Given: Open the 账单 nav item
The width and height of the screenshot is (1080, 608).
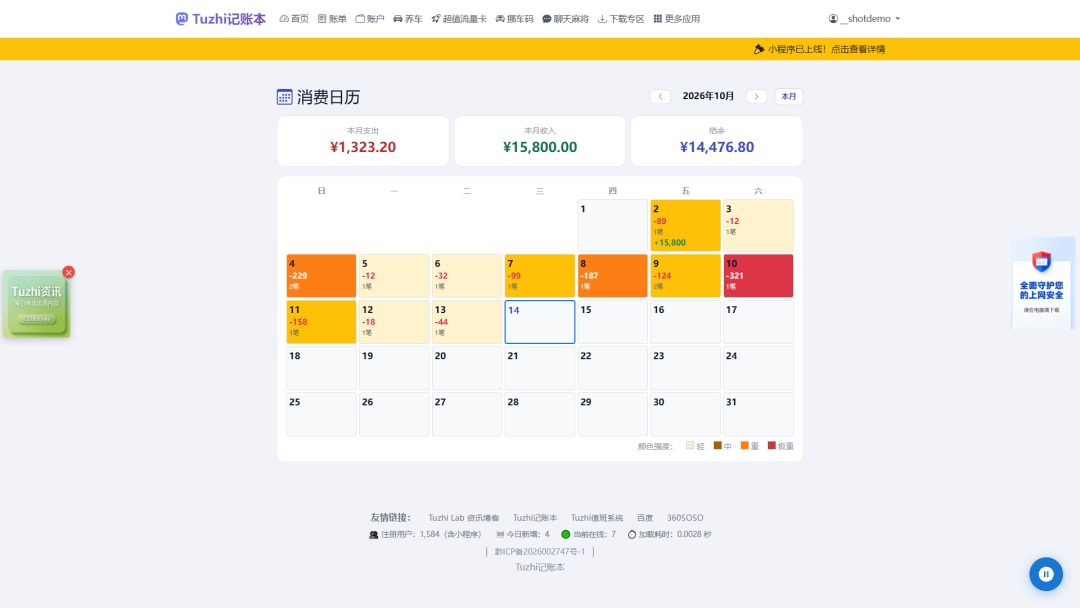Looking at the screenshot, I should pos(332,19).
